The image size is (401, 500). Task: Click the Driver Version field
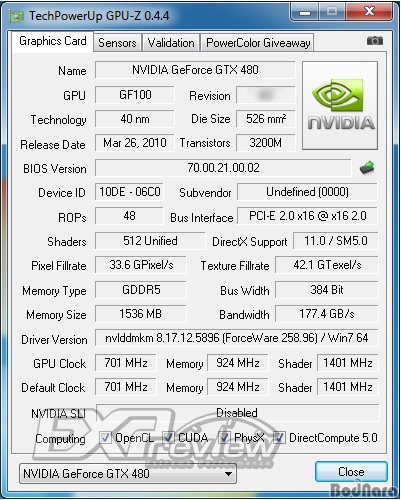coord(237,338)
